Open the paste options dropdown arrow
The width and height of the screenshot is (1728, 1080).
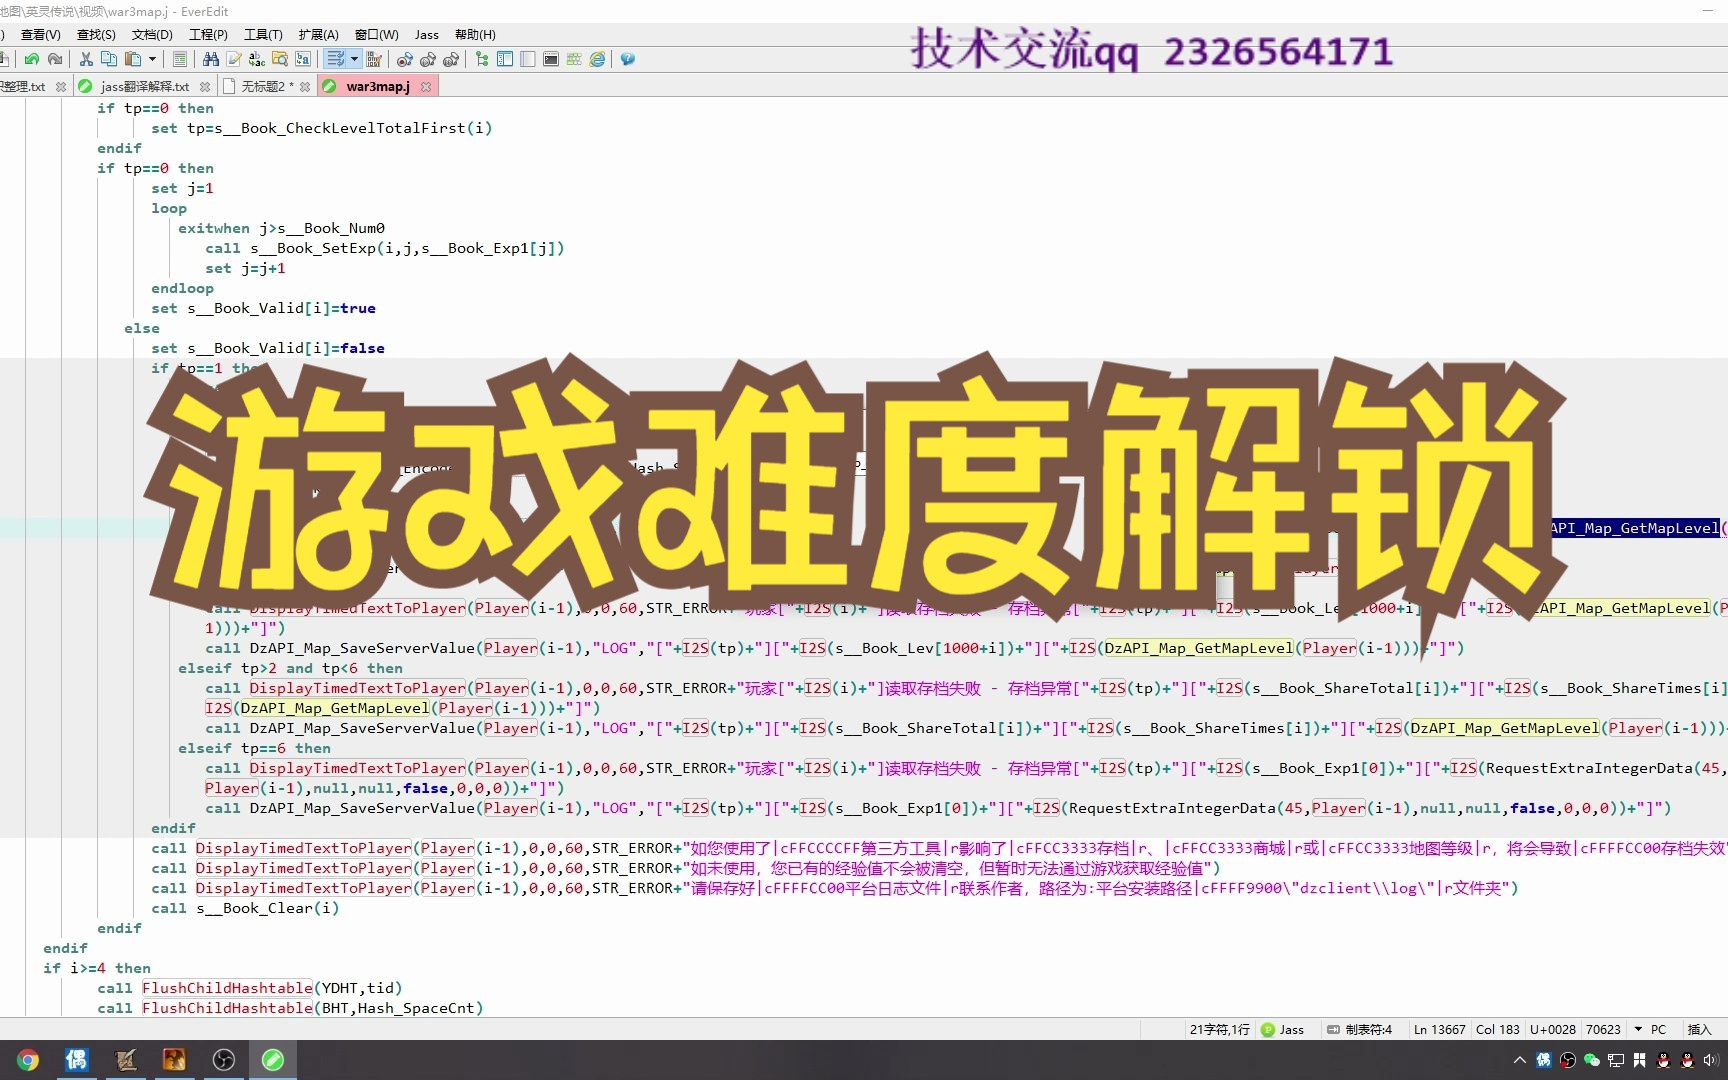pos(152,59)
